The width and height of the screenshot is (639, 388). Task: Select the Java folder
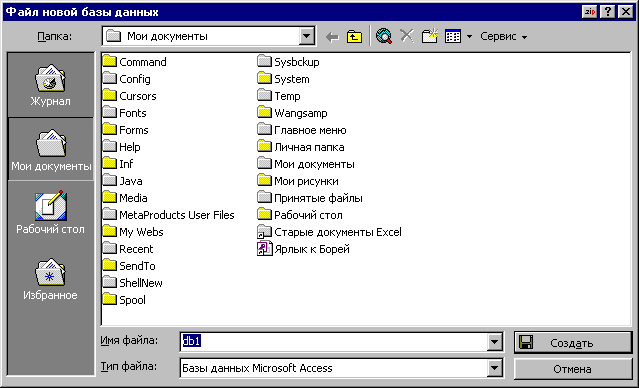pos(123,181)
